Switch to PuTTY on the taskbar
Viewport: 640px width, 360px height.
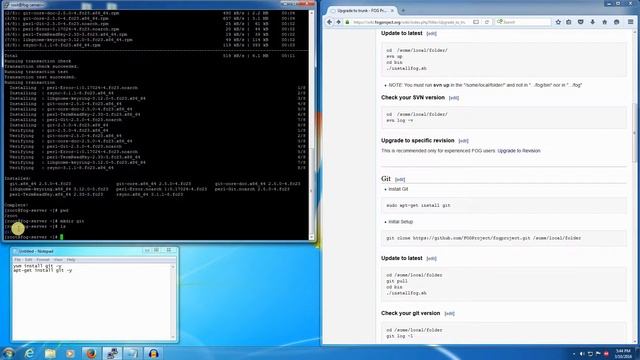point(112,353)
